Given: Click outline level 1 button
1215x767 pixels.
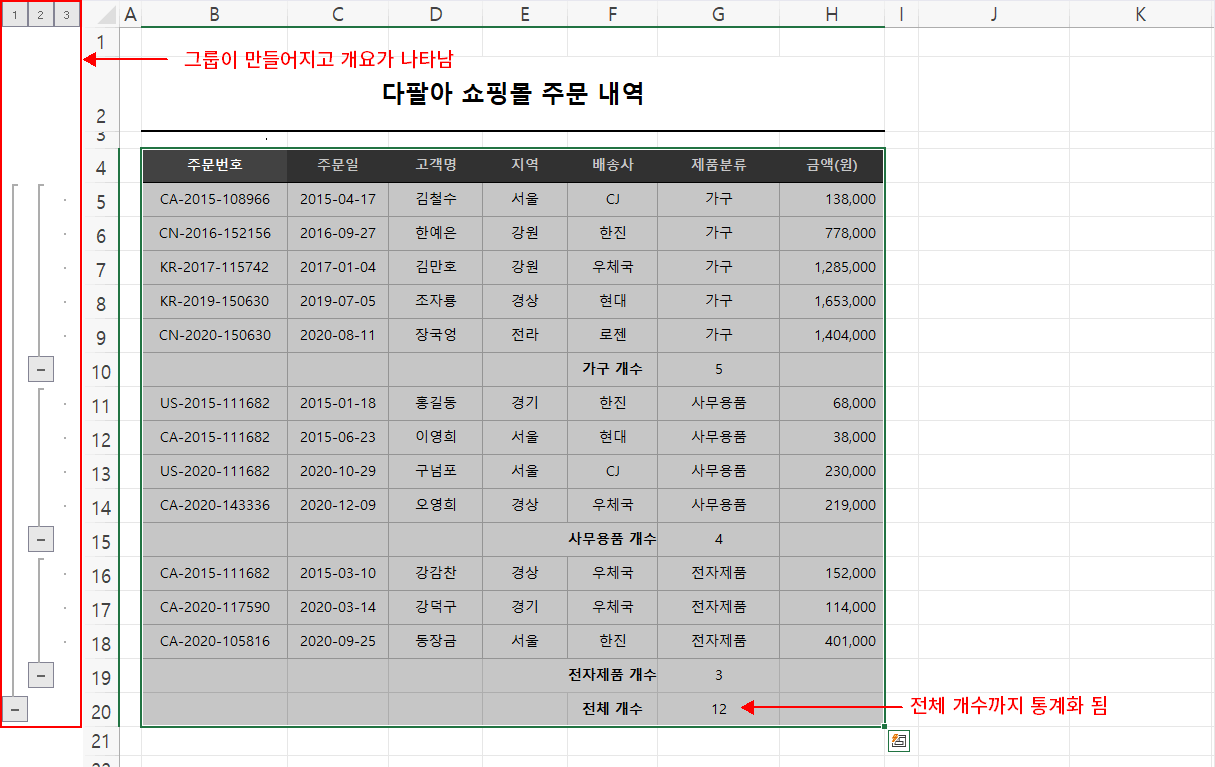Looking at the screenshot, I should tap(17, 15).
